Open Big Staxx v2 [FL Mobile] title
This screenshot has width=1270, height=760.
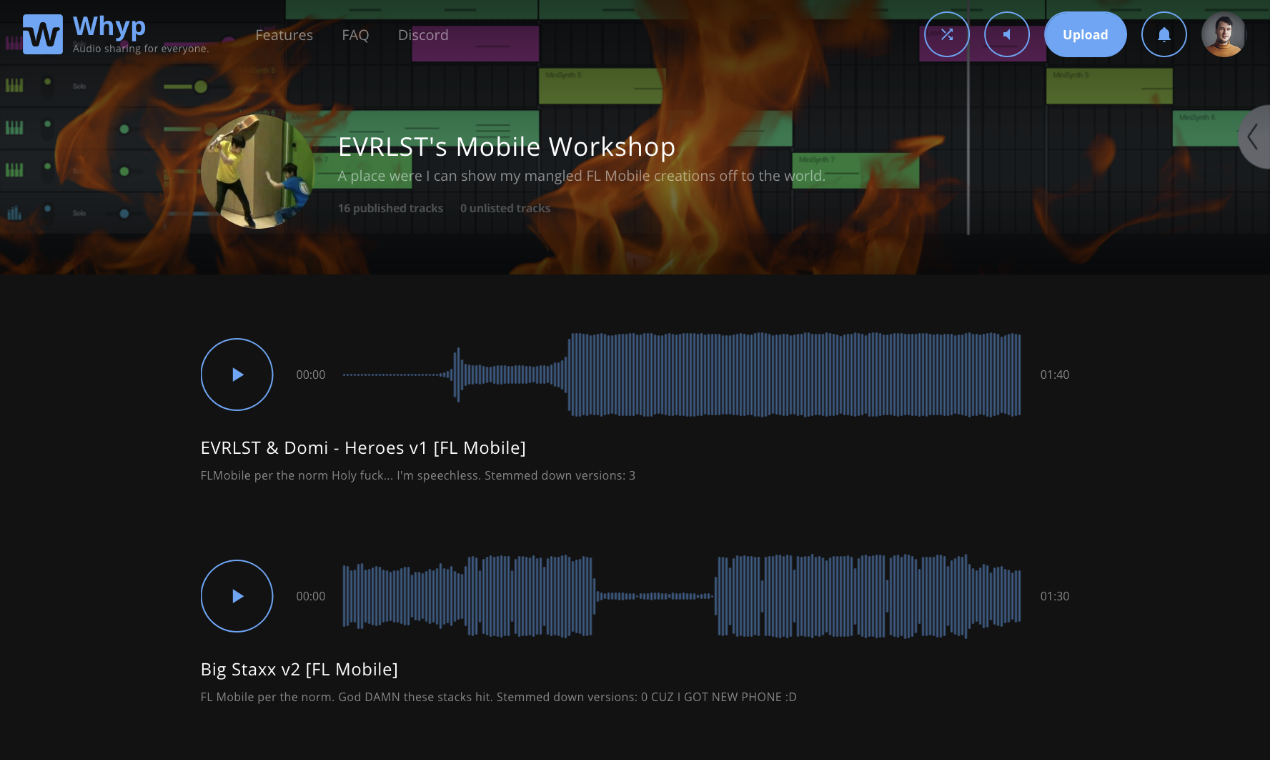tap(299, 670)
